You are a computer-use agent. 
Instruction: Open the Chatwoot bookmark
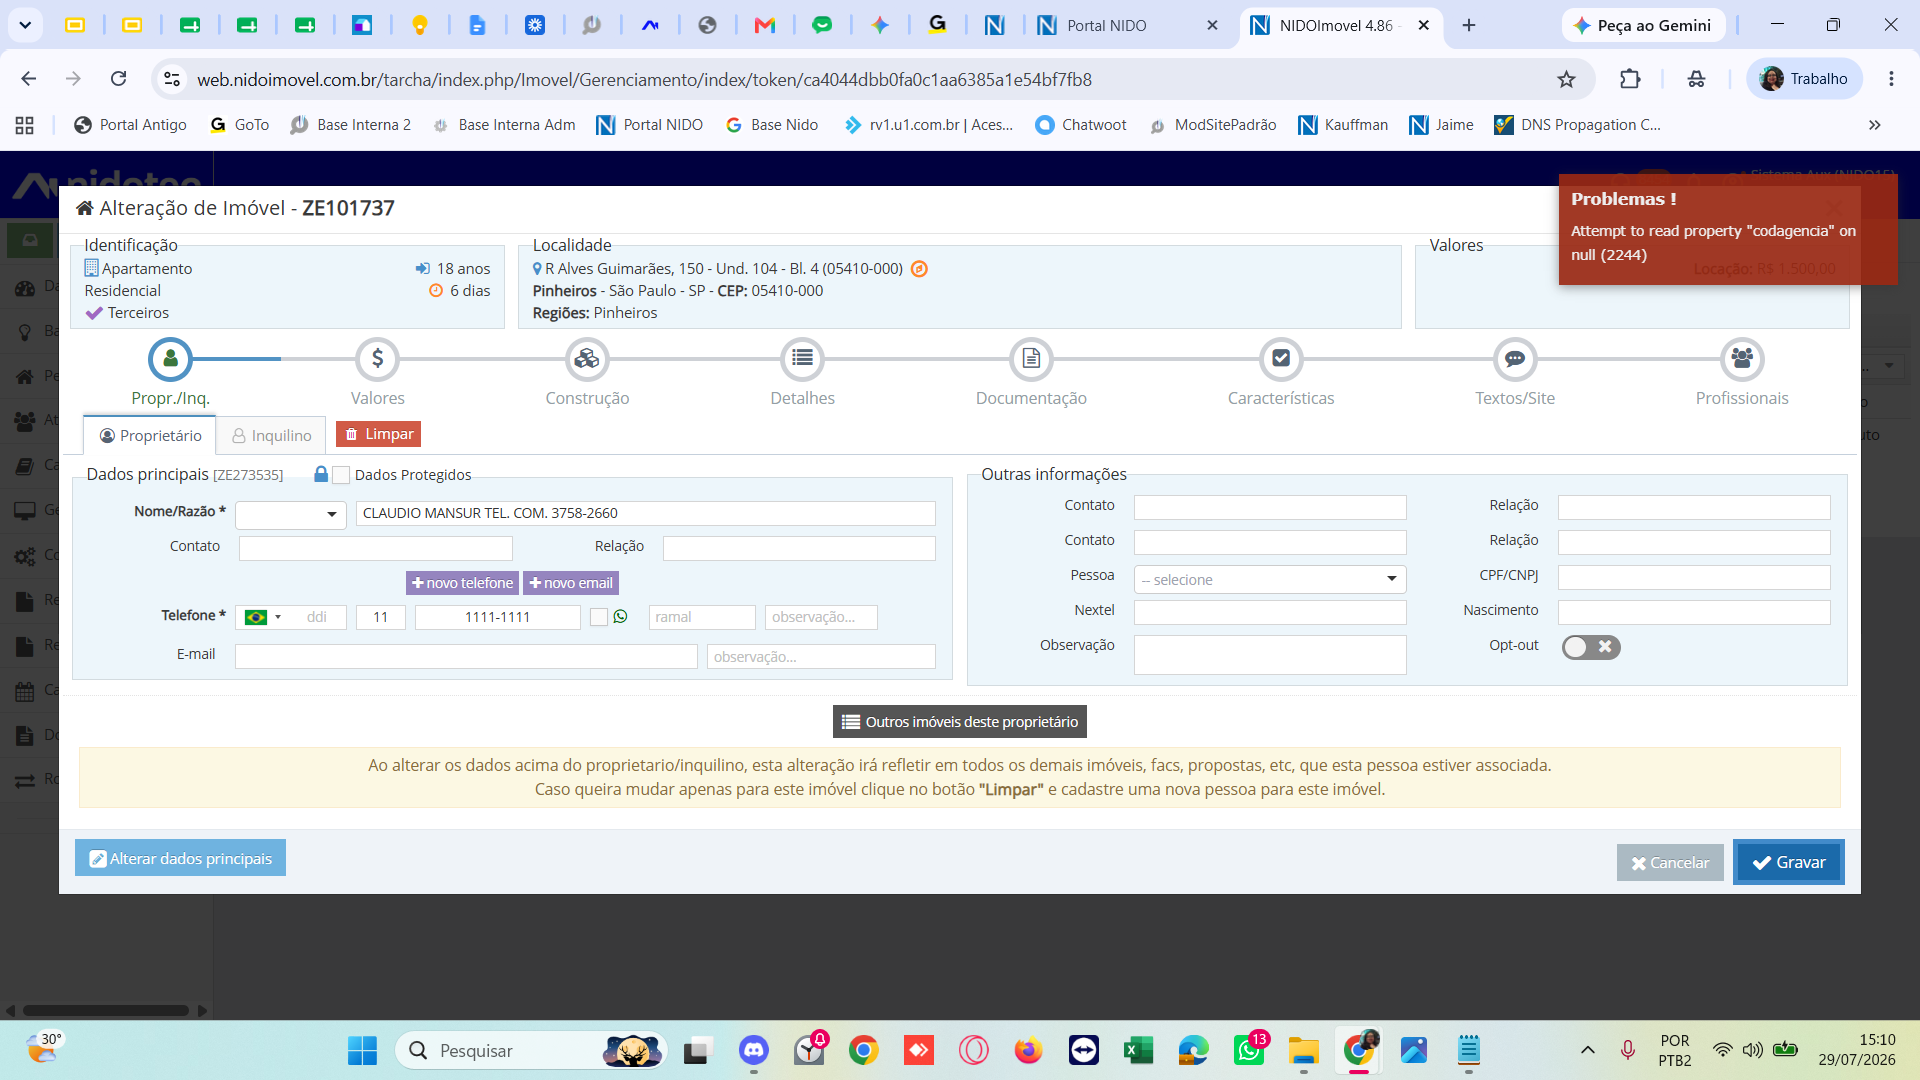(x=1081, y=125)
